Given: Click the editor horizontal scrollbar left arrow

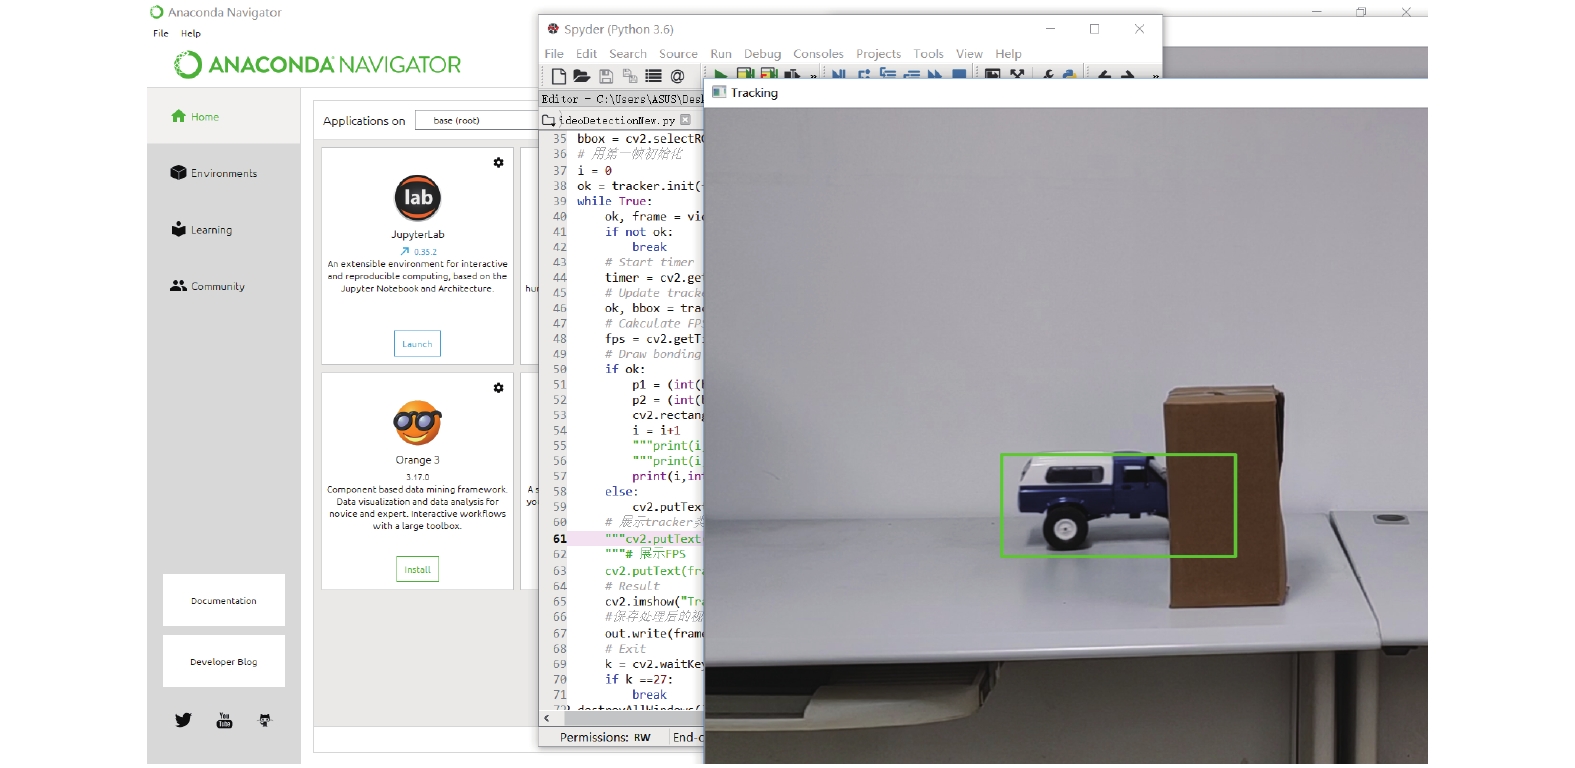Looking at the screenshot, I should pos(546,718).
